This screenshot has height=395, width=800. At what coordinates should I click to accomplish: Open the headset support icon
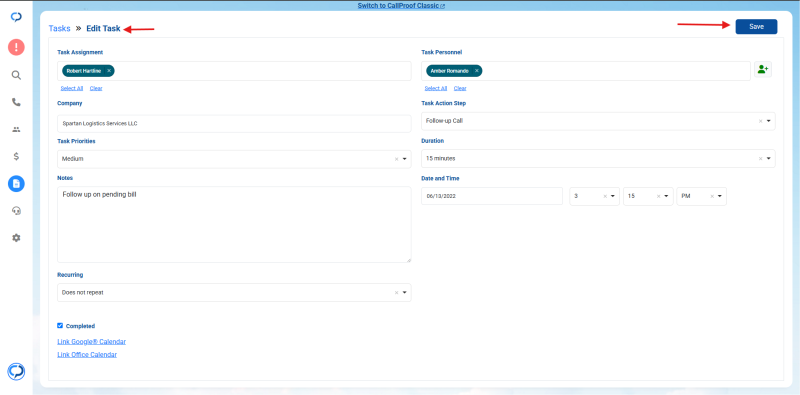coord(16,211)
